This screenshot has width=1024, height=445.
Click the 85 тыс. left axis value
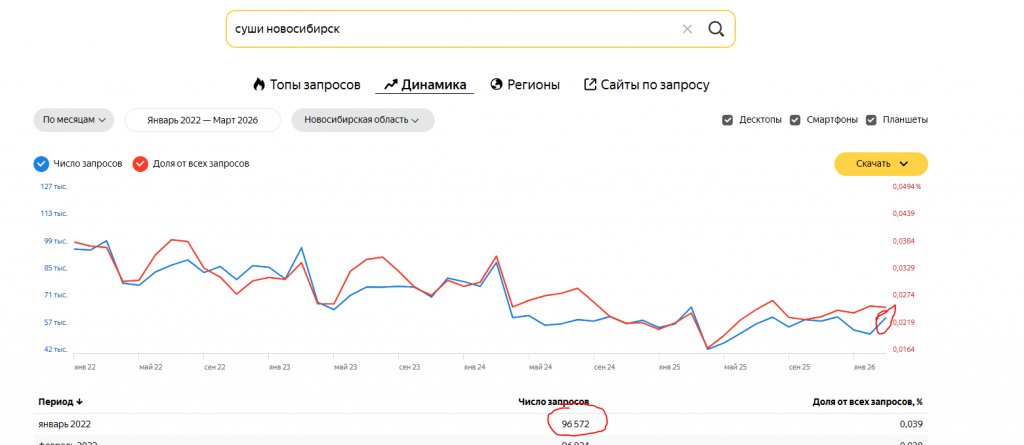point(56,268)
